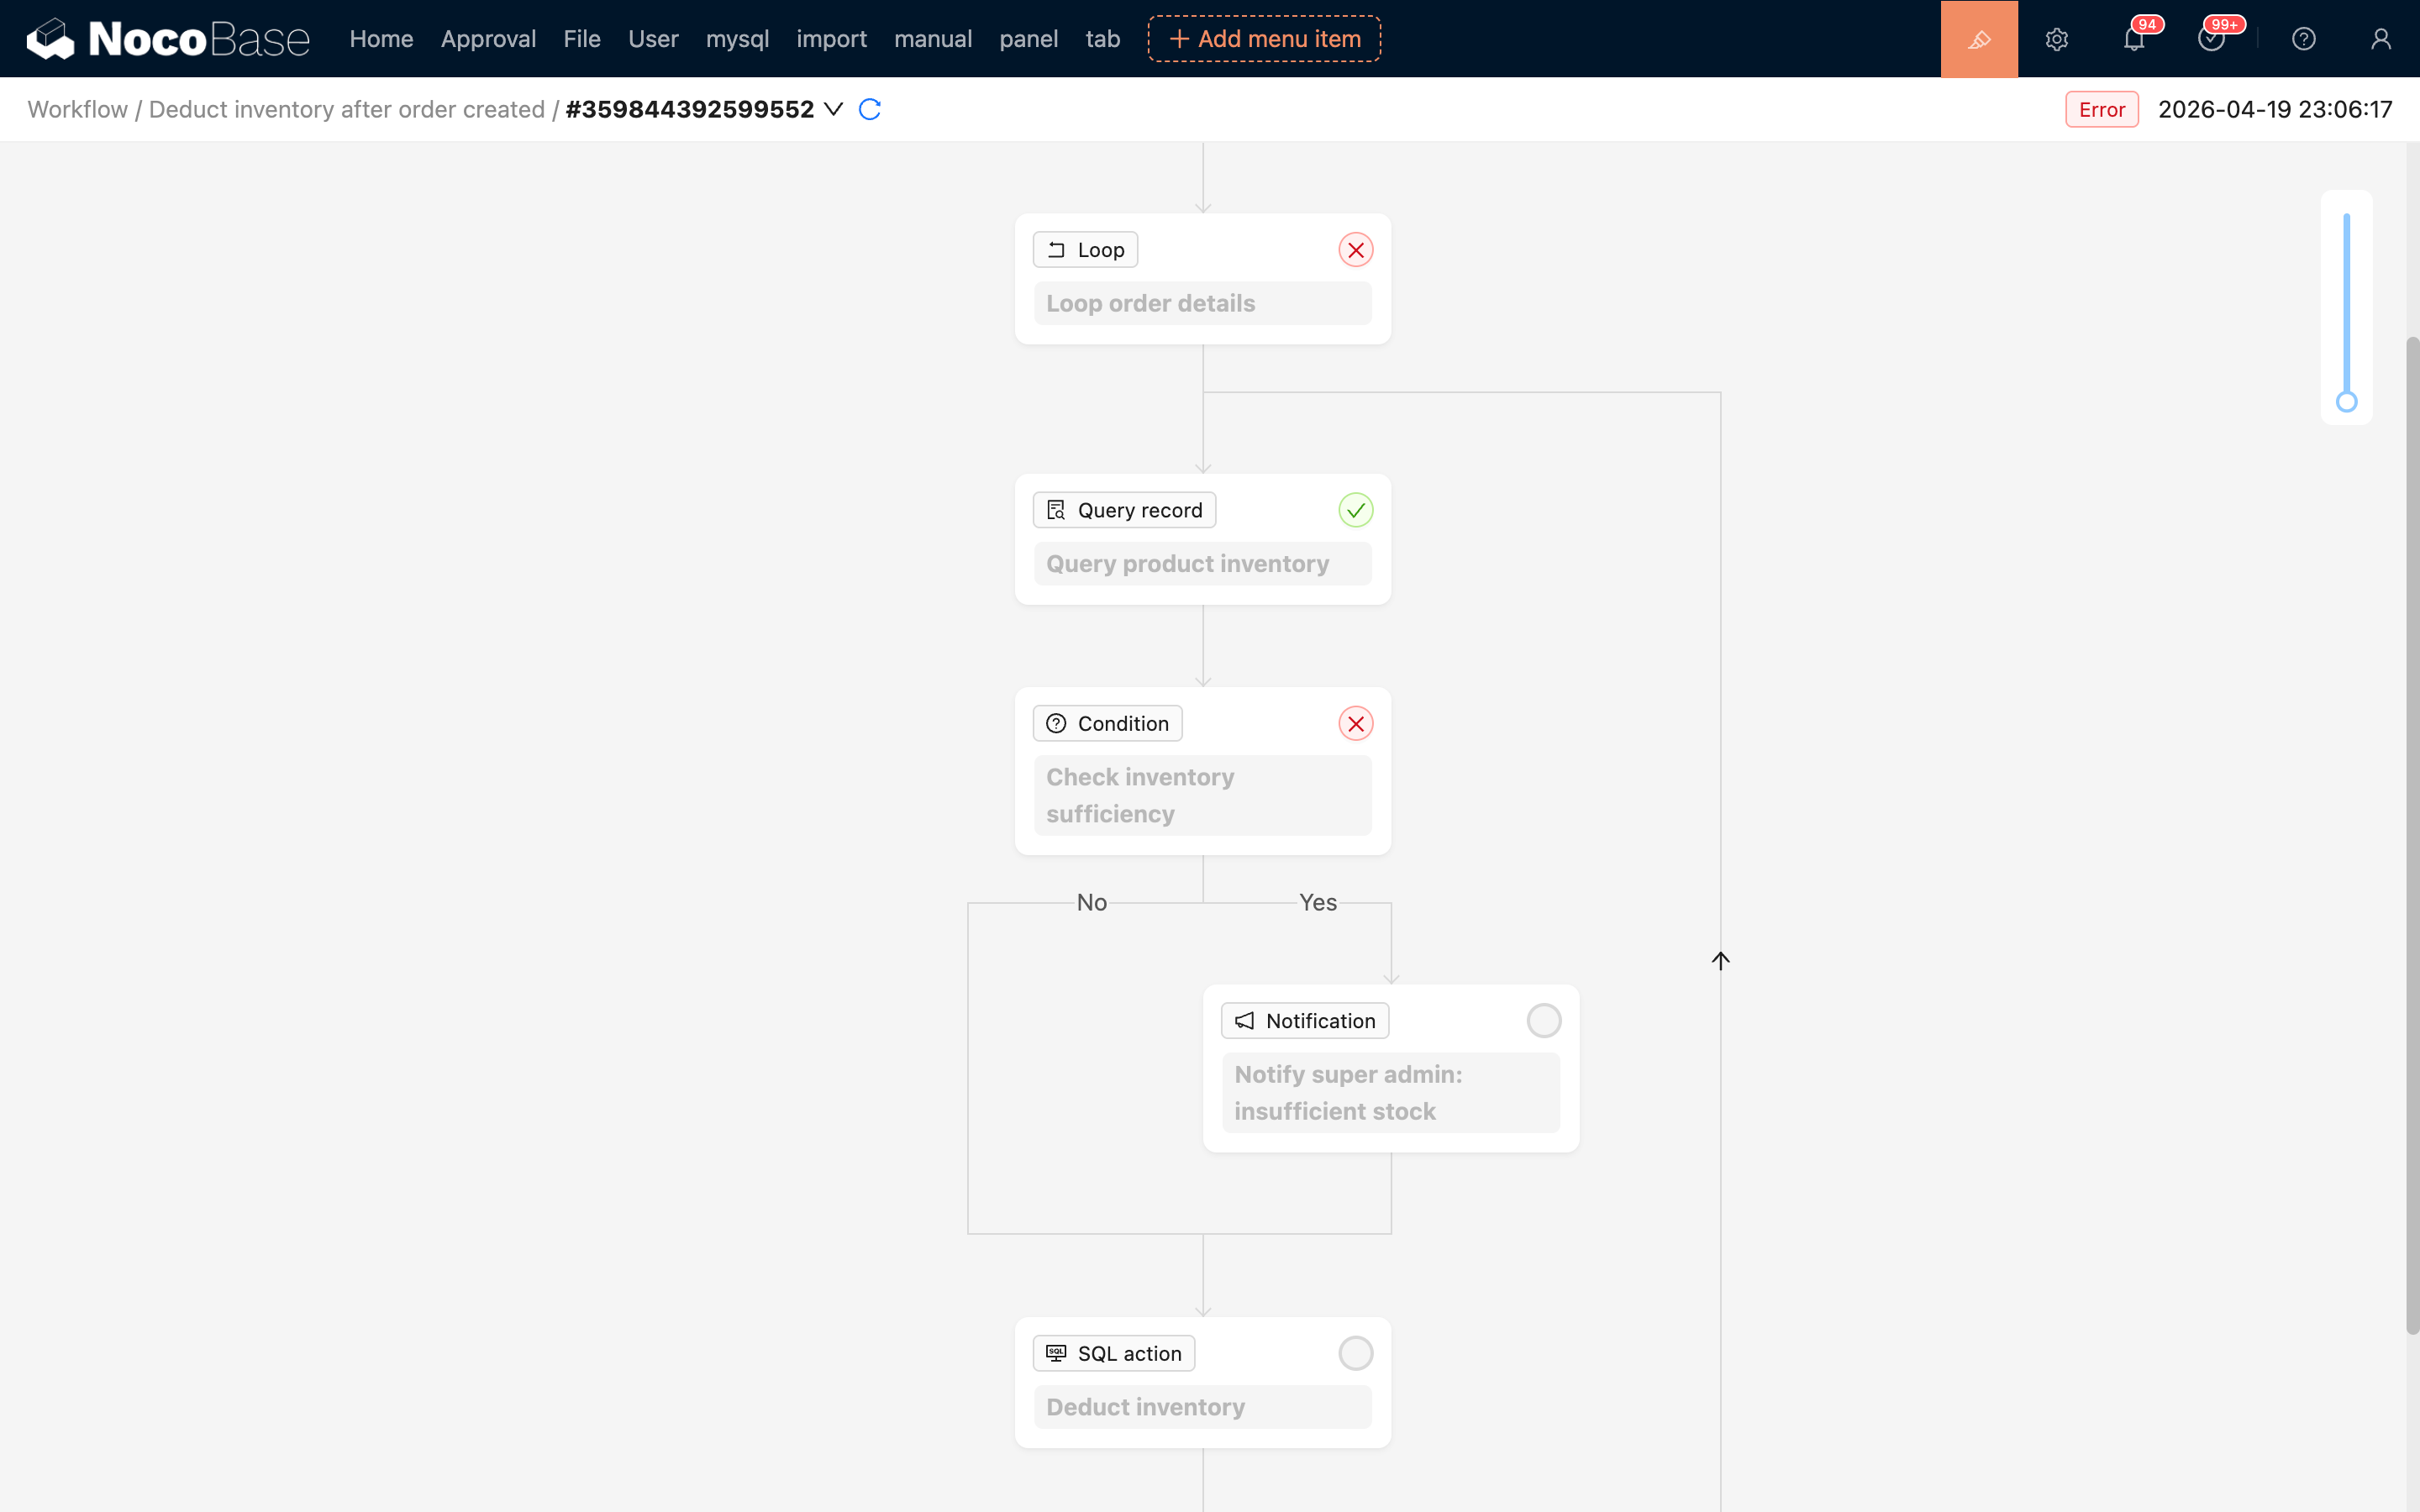This screenshot has width=2420, height=1512.
Task: Expand the execution ID dropdown chevron
Action: coord(833,109)
